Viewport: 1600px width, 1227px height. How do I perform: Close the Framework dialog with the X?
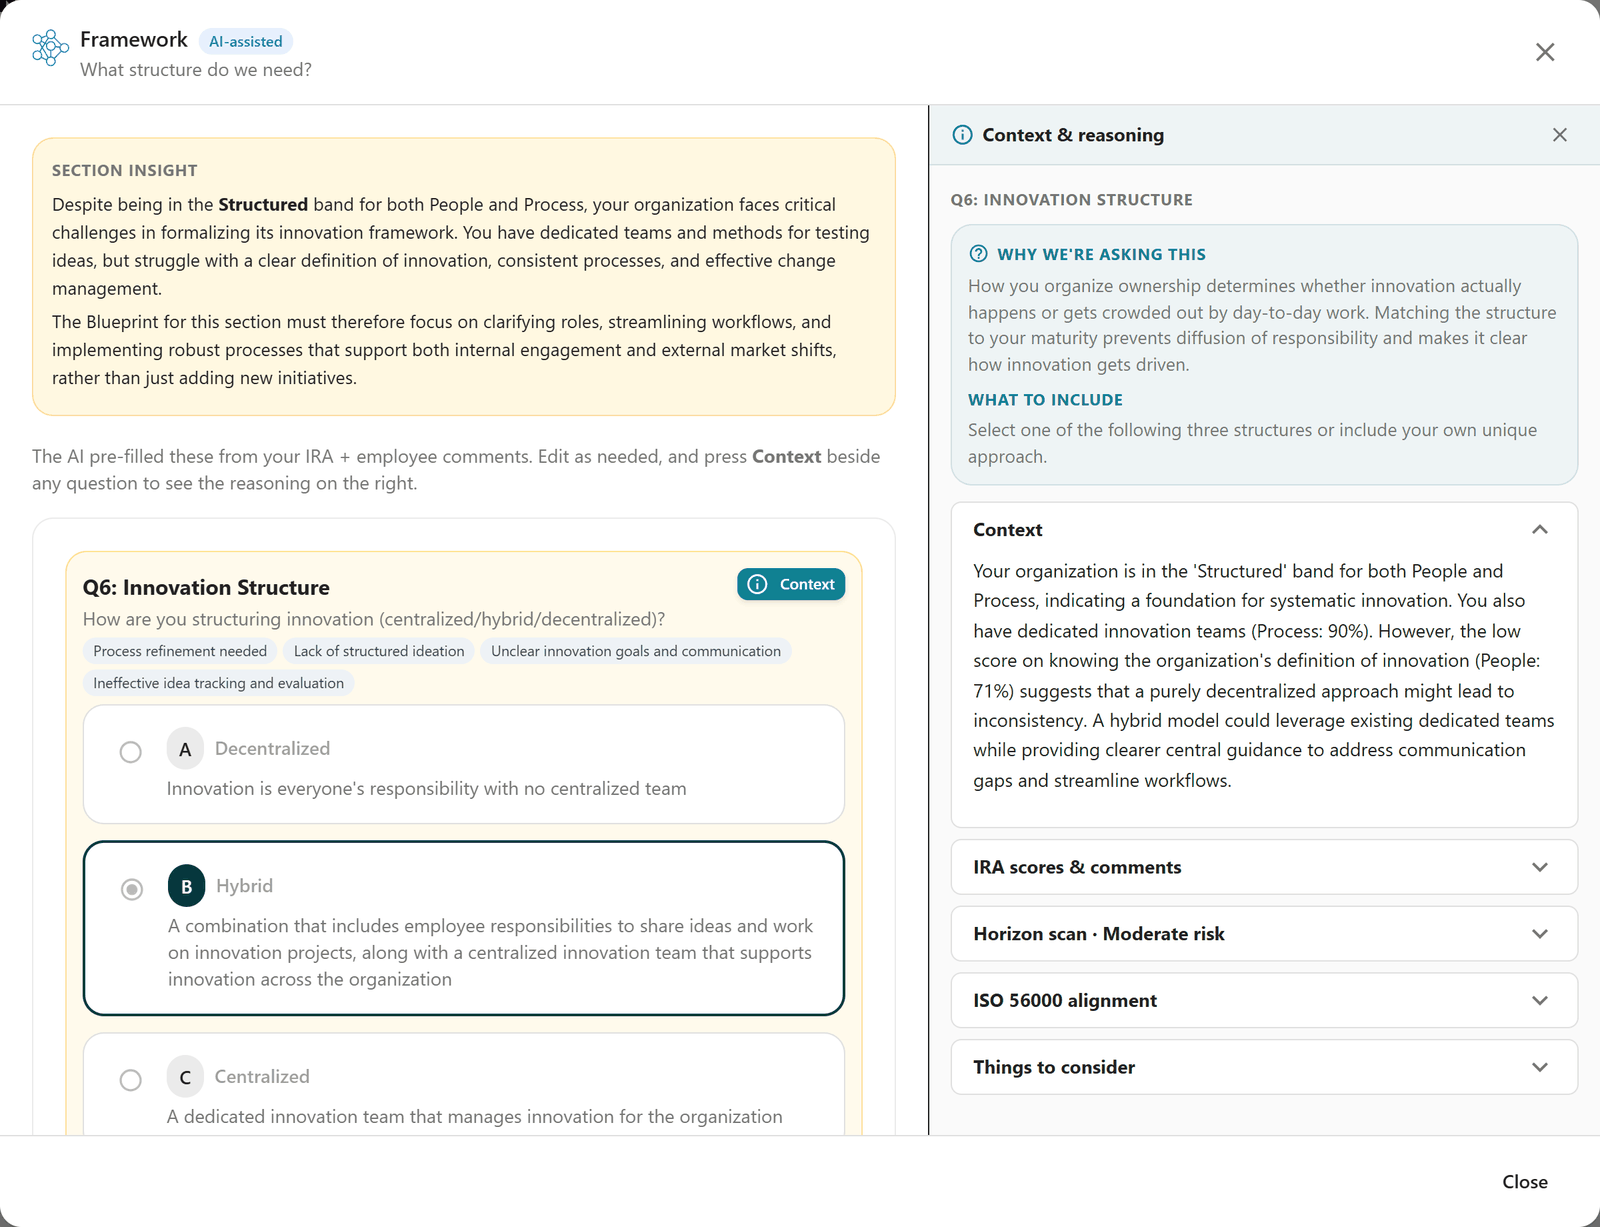tap(1545, 52)
